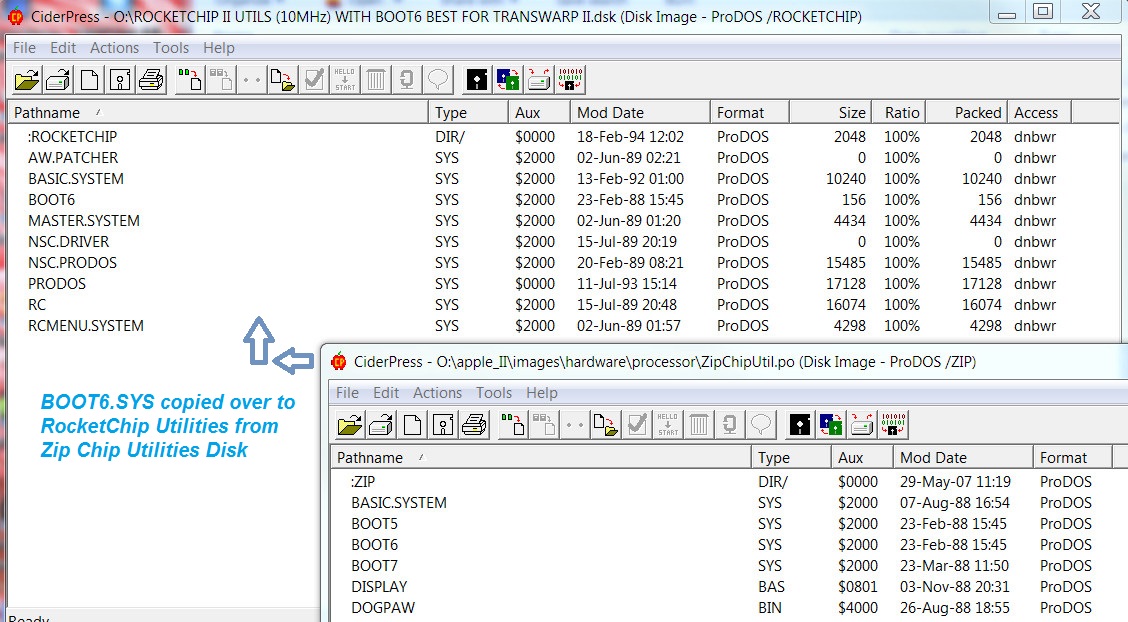Open Actions menu in ROCKETCHIP window

coord(114,47)
